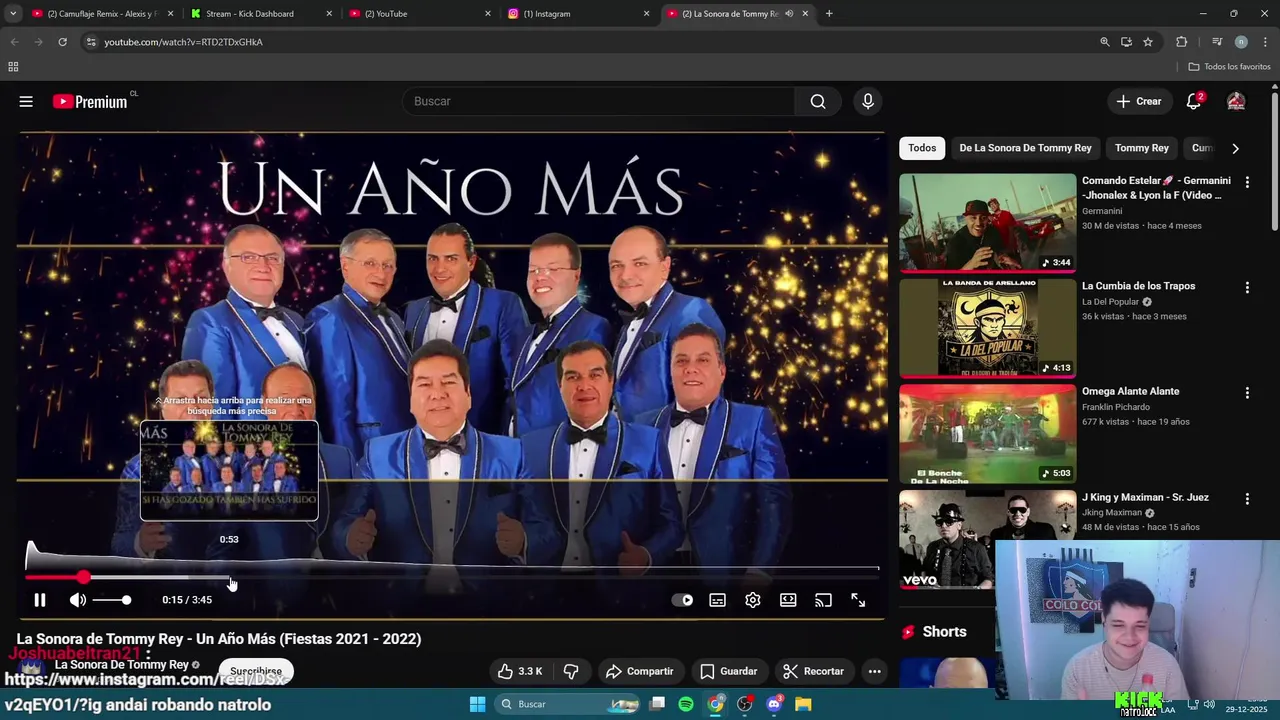Open options menu for La Cumbia de los Trapos
1280x720 pixels.
1247,287
